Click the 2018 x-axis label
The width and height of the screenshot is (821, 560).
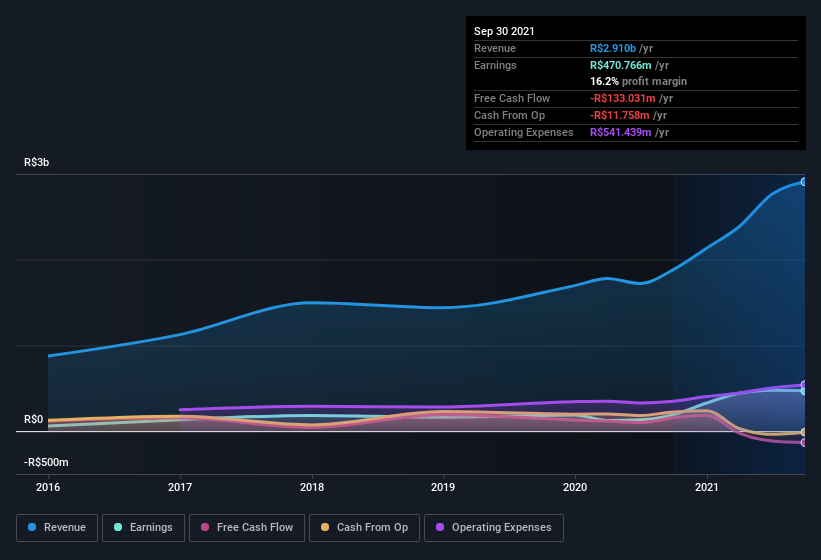click(x=312, y=487)
